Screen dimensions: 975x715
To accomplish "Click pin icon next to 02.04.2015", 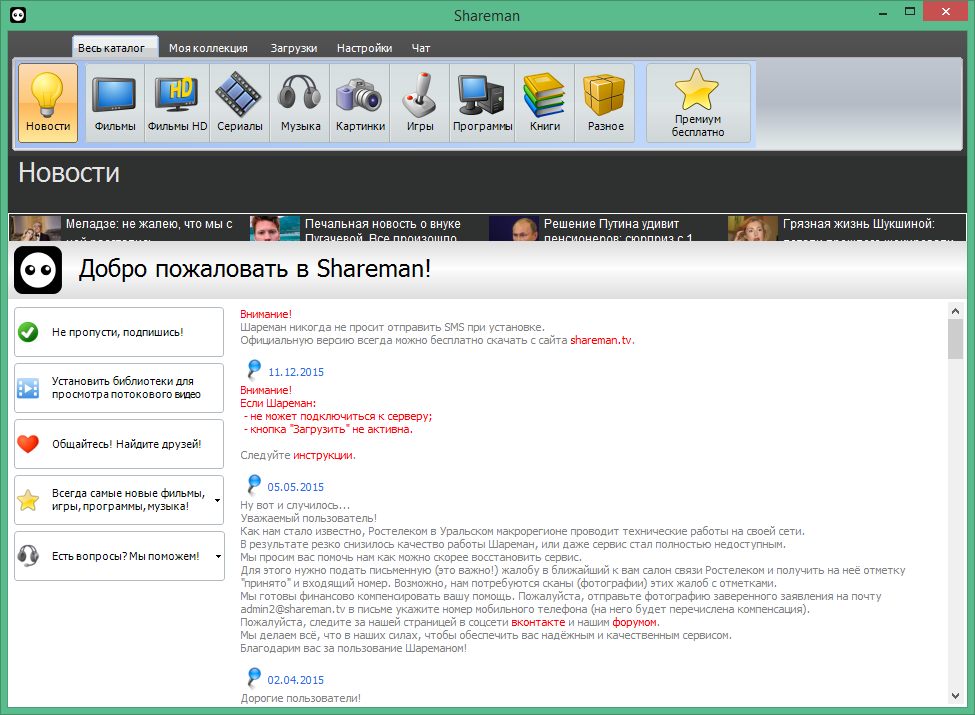I will [x=254, y=677].
